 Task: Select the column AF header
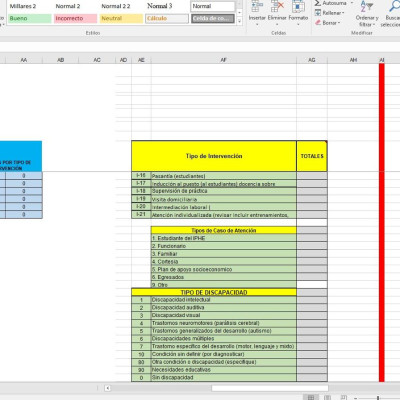224,60
